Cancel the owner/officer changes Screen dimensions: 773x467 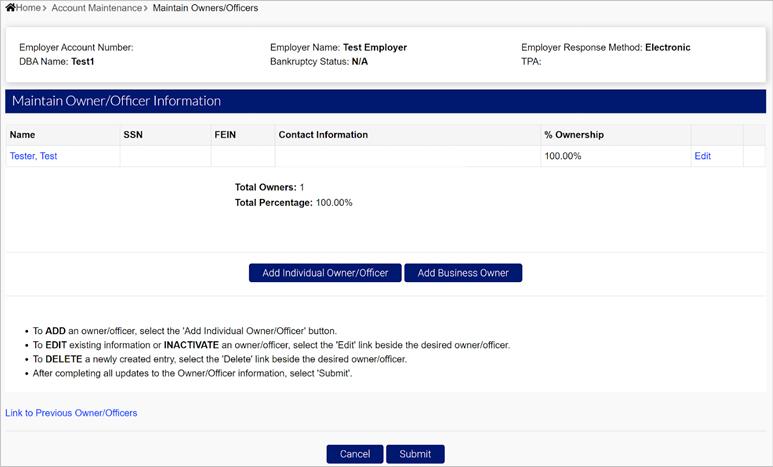[354, 454]
